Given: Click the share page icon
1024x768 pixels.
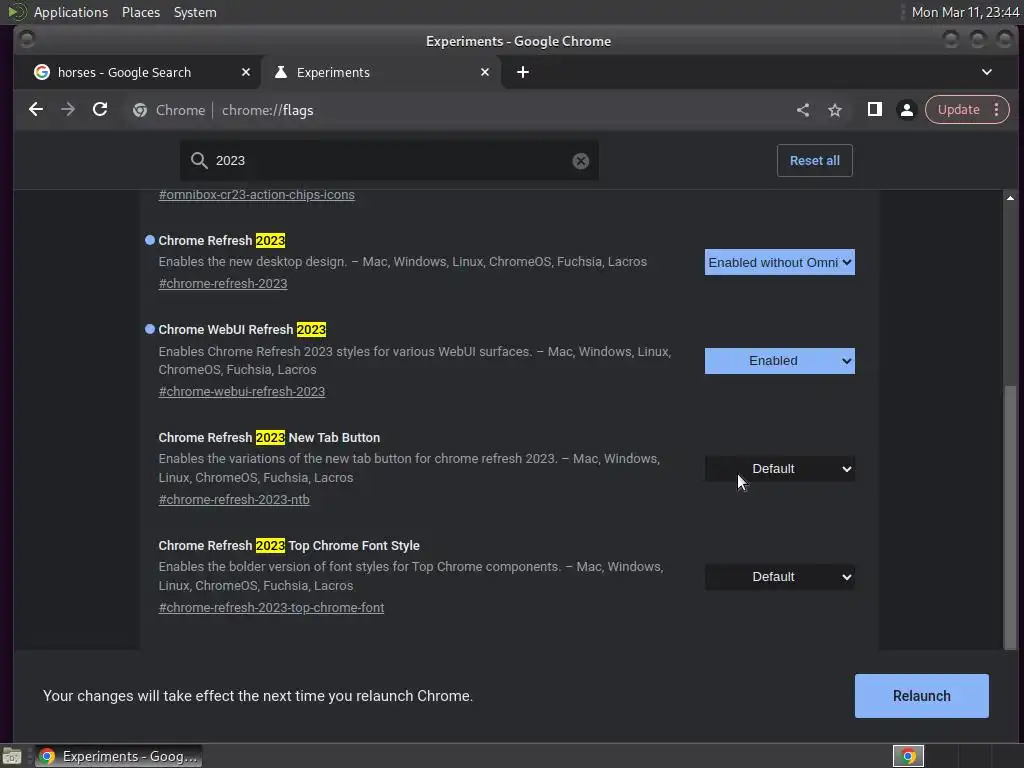Looking at the screenshot, I should [x=803, y=110].
